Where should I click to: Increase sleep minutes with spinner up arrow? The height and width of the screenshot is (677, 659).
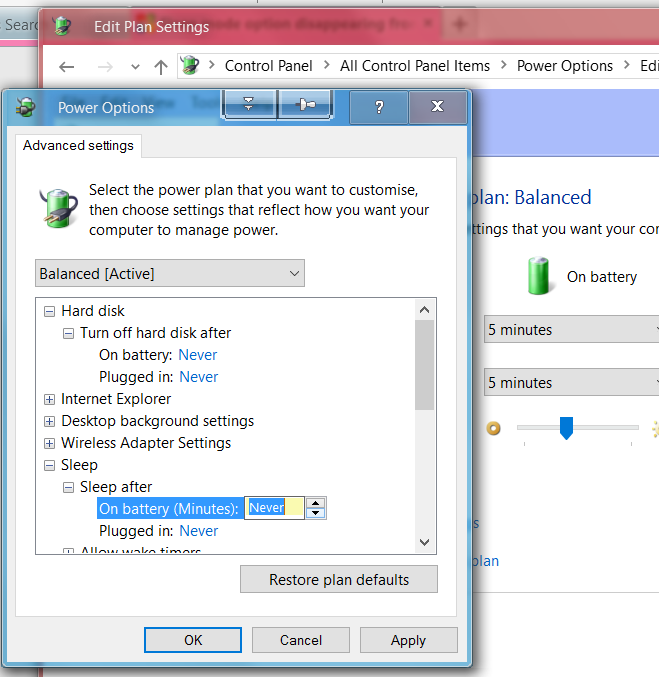(x=316, y=503)
